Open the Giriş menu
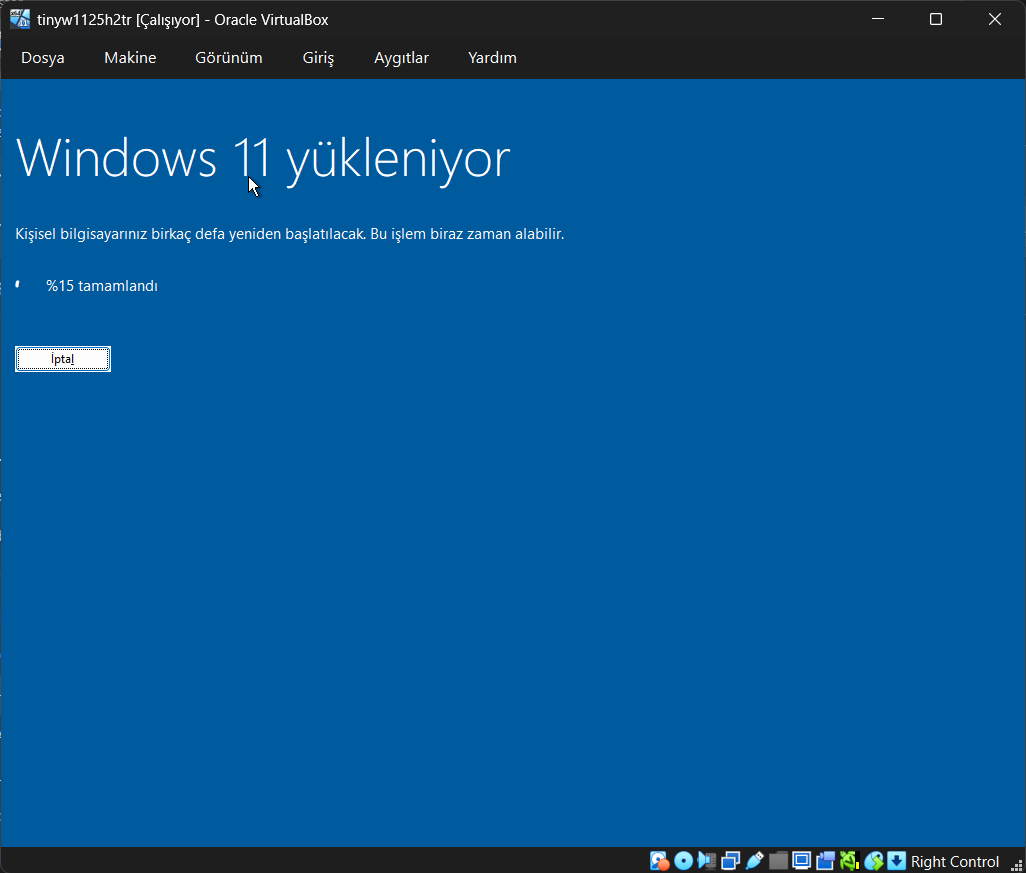 coord(318,58)
